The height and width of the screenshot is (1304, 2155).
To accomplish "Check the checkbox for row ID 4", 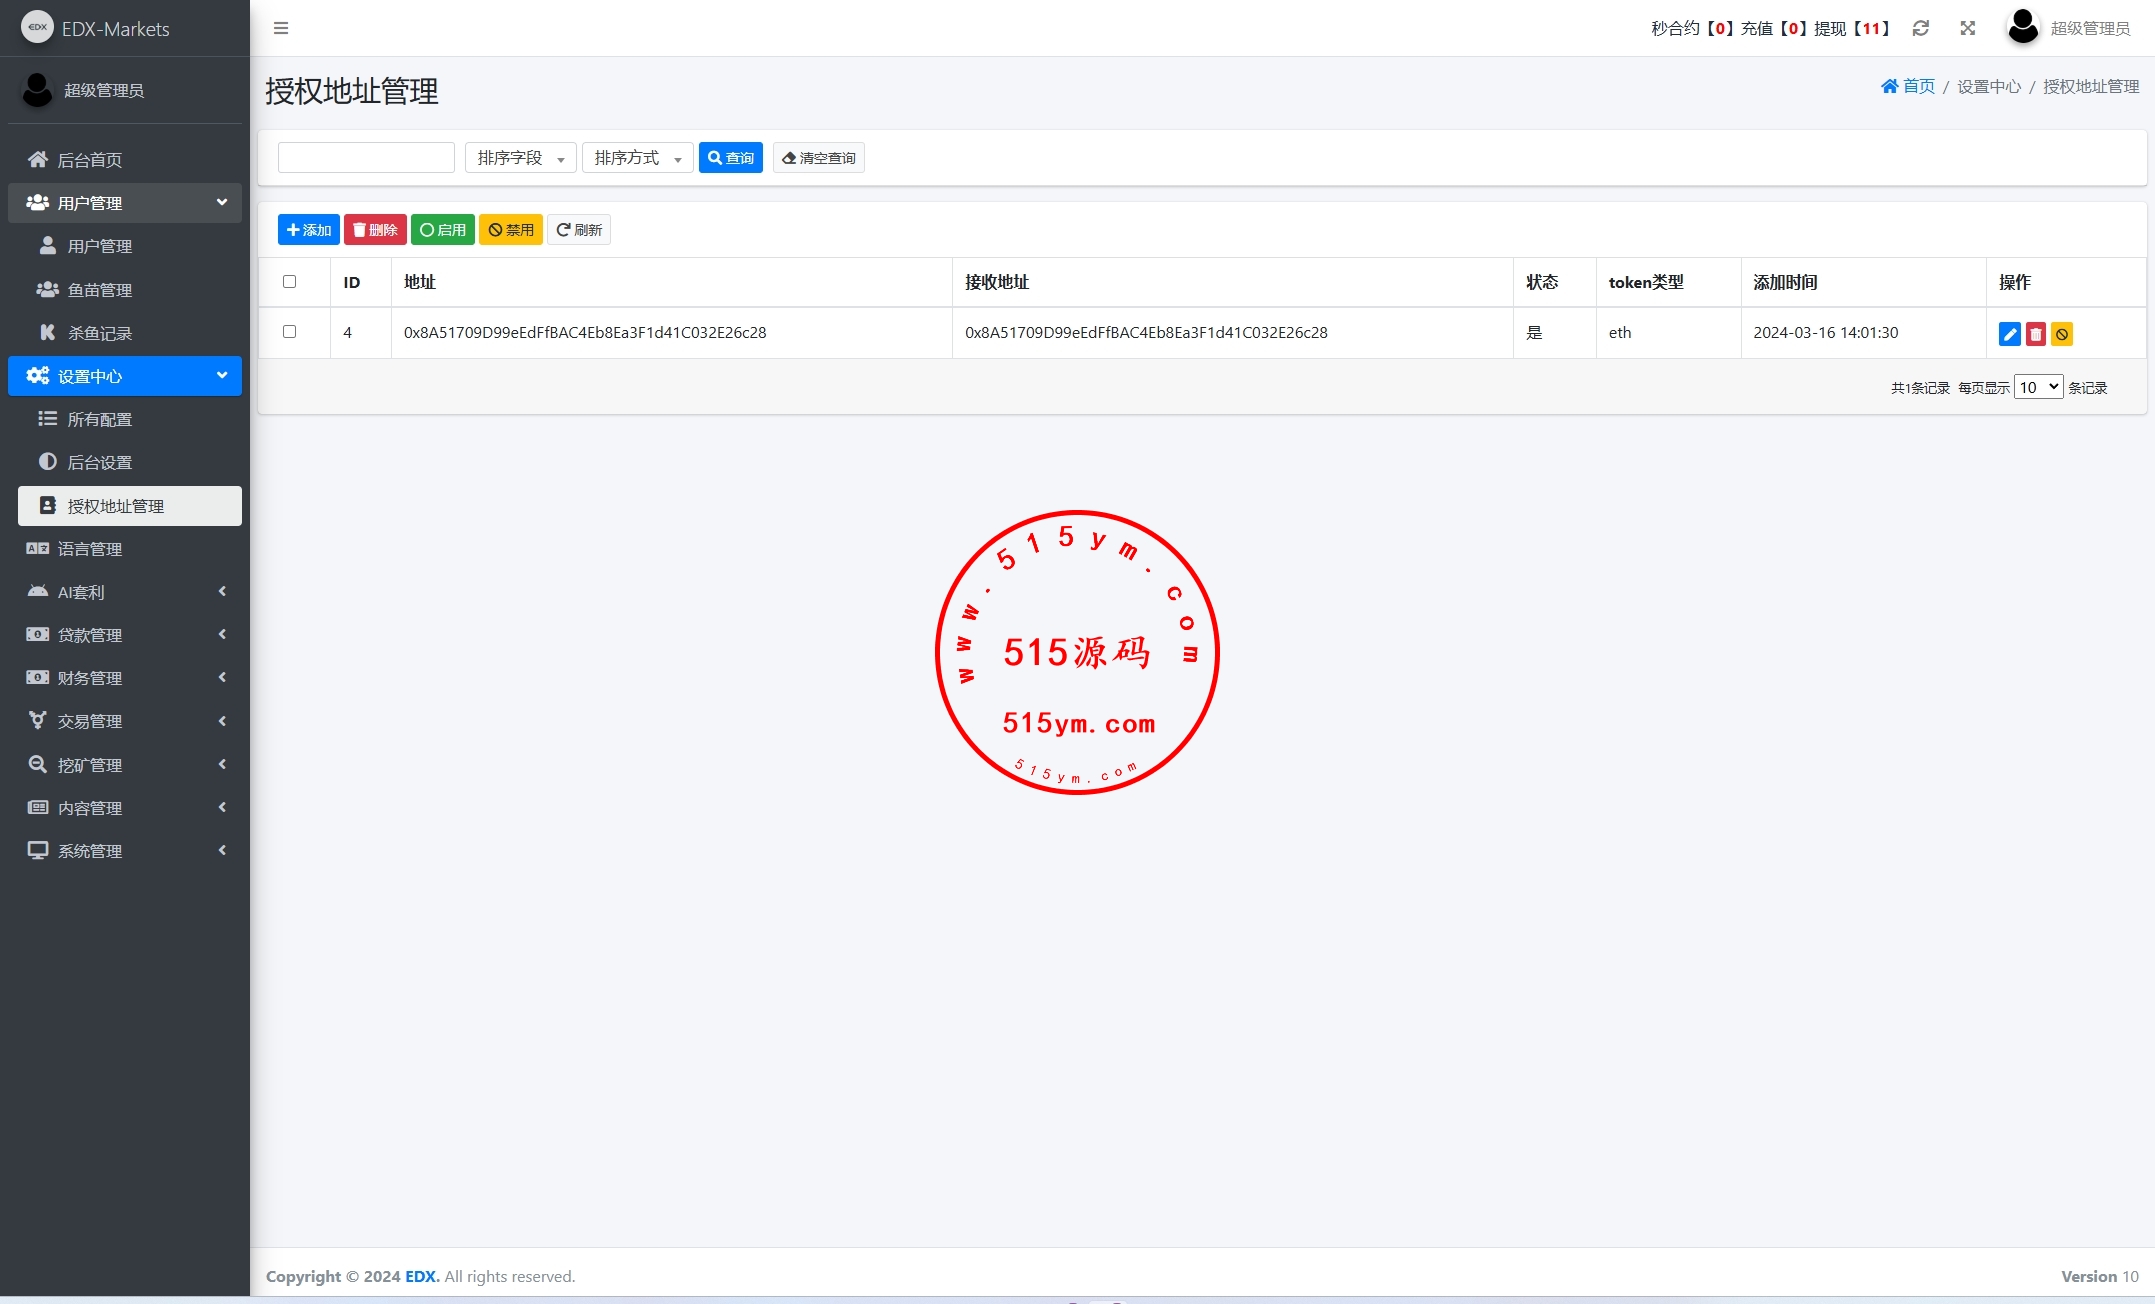I will 290,332.
